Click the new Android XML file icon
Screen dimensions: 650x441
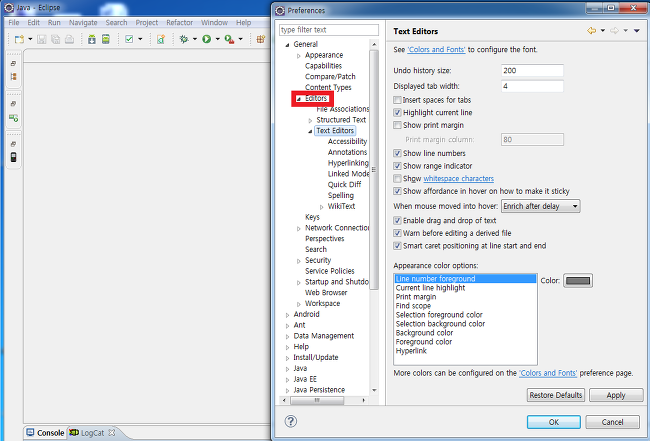(161, 39)
